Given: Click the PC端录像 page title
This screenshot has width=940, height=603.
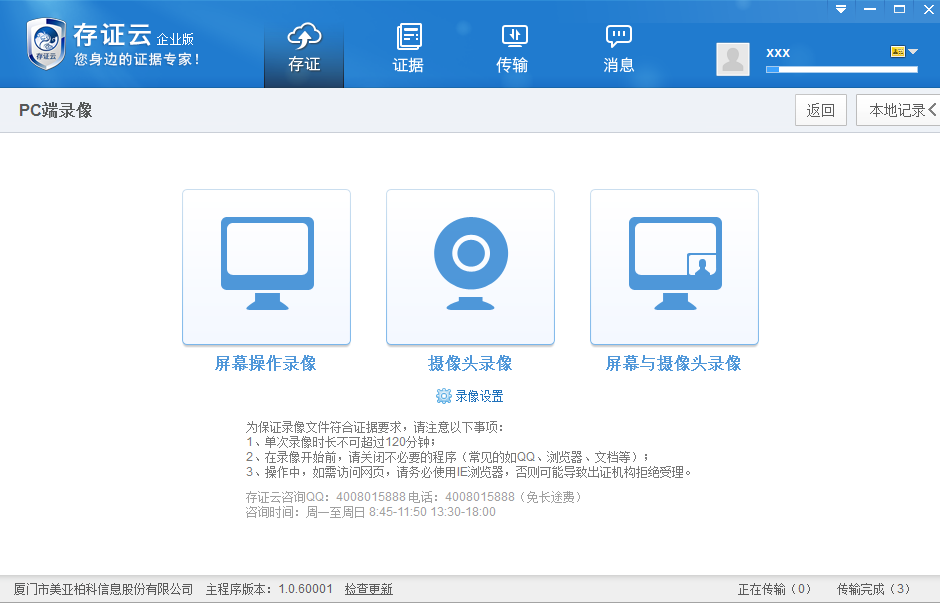Looking at the screenshot, I should 56,110.
